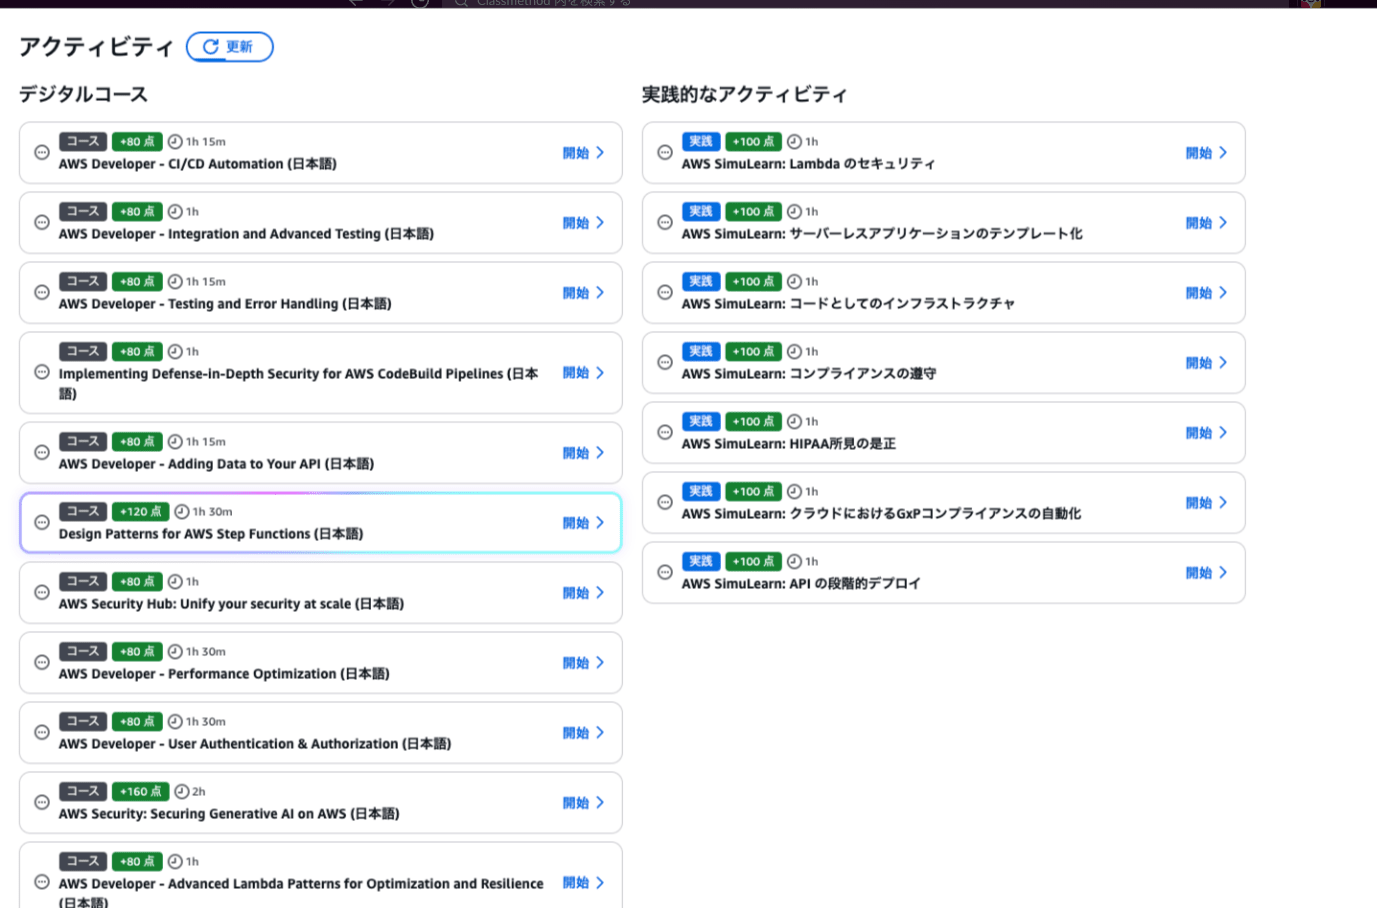The height and width of the screenshot is (908, 1377).
Task: Start Performance Optimization course via 開始
Action: point(584,663)
